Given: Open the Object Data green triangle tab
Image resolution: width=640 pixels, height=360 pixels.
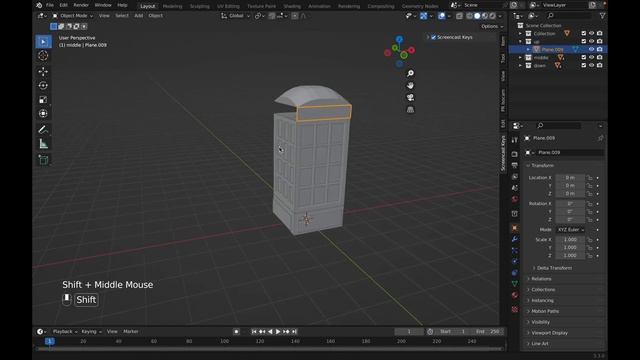Looking at the screenshot, I should click(515, 283).
